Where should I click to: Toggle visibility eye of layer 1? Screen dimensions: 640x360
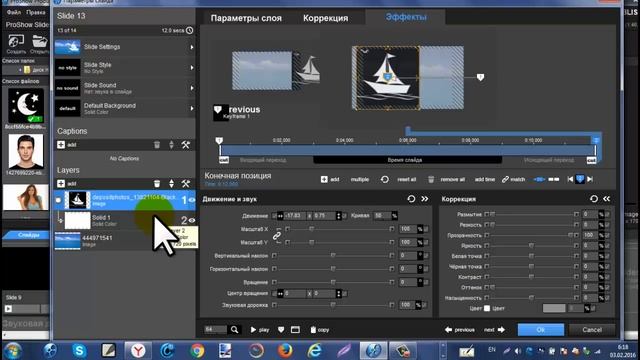191,200
